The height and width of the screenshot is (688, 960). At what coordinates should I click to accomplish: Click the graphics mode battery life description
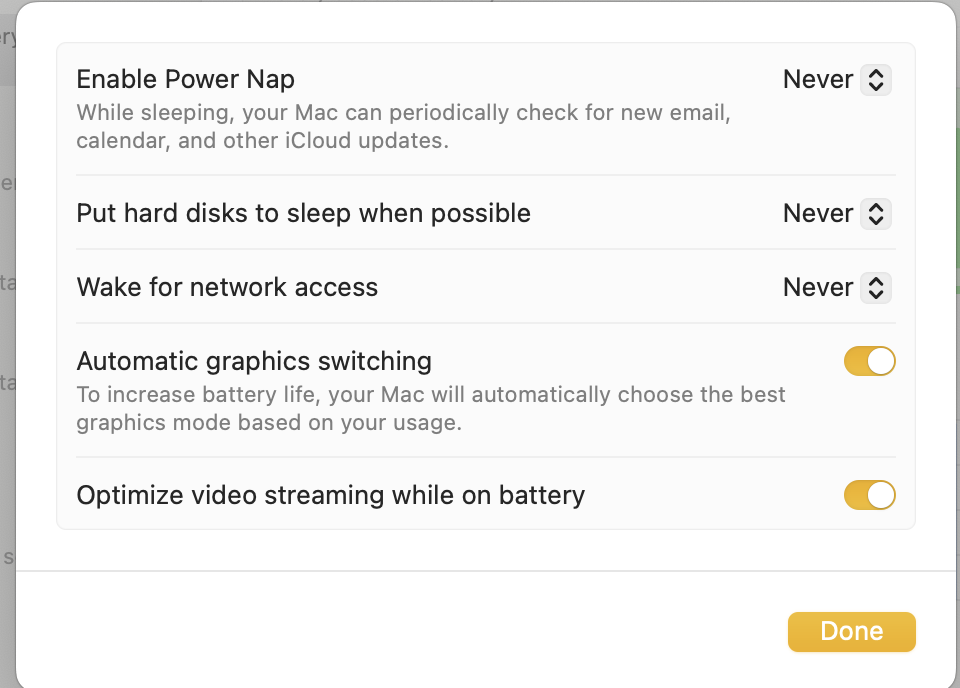tap(430, 408)
